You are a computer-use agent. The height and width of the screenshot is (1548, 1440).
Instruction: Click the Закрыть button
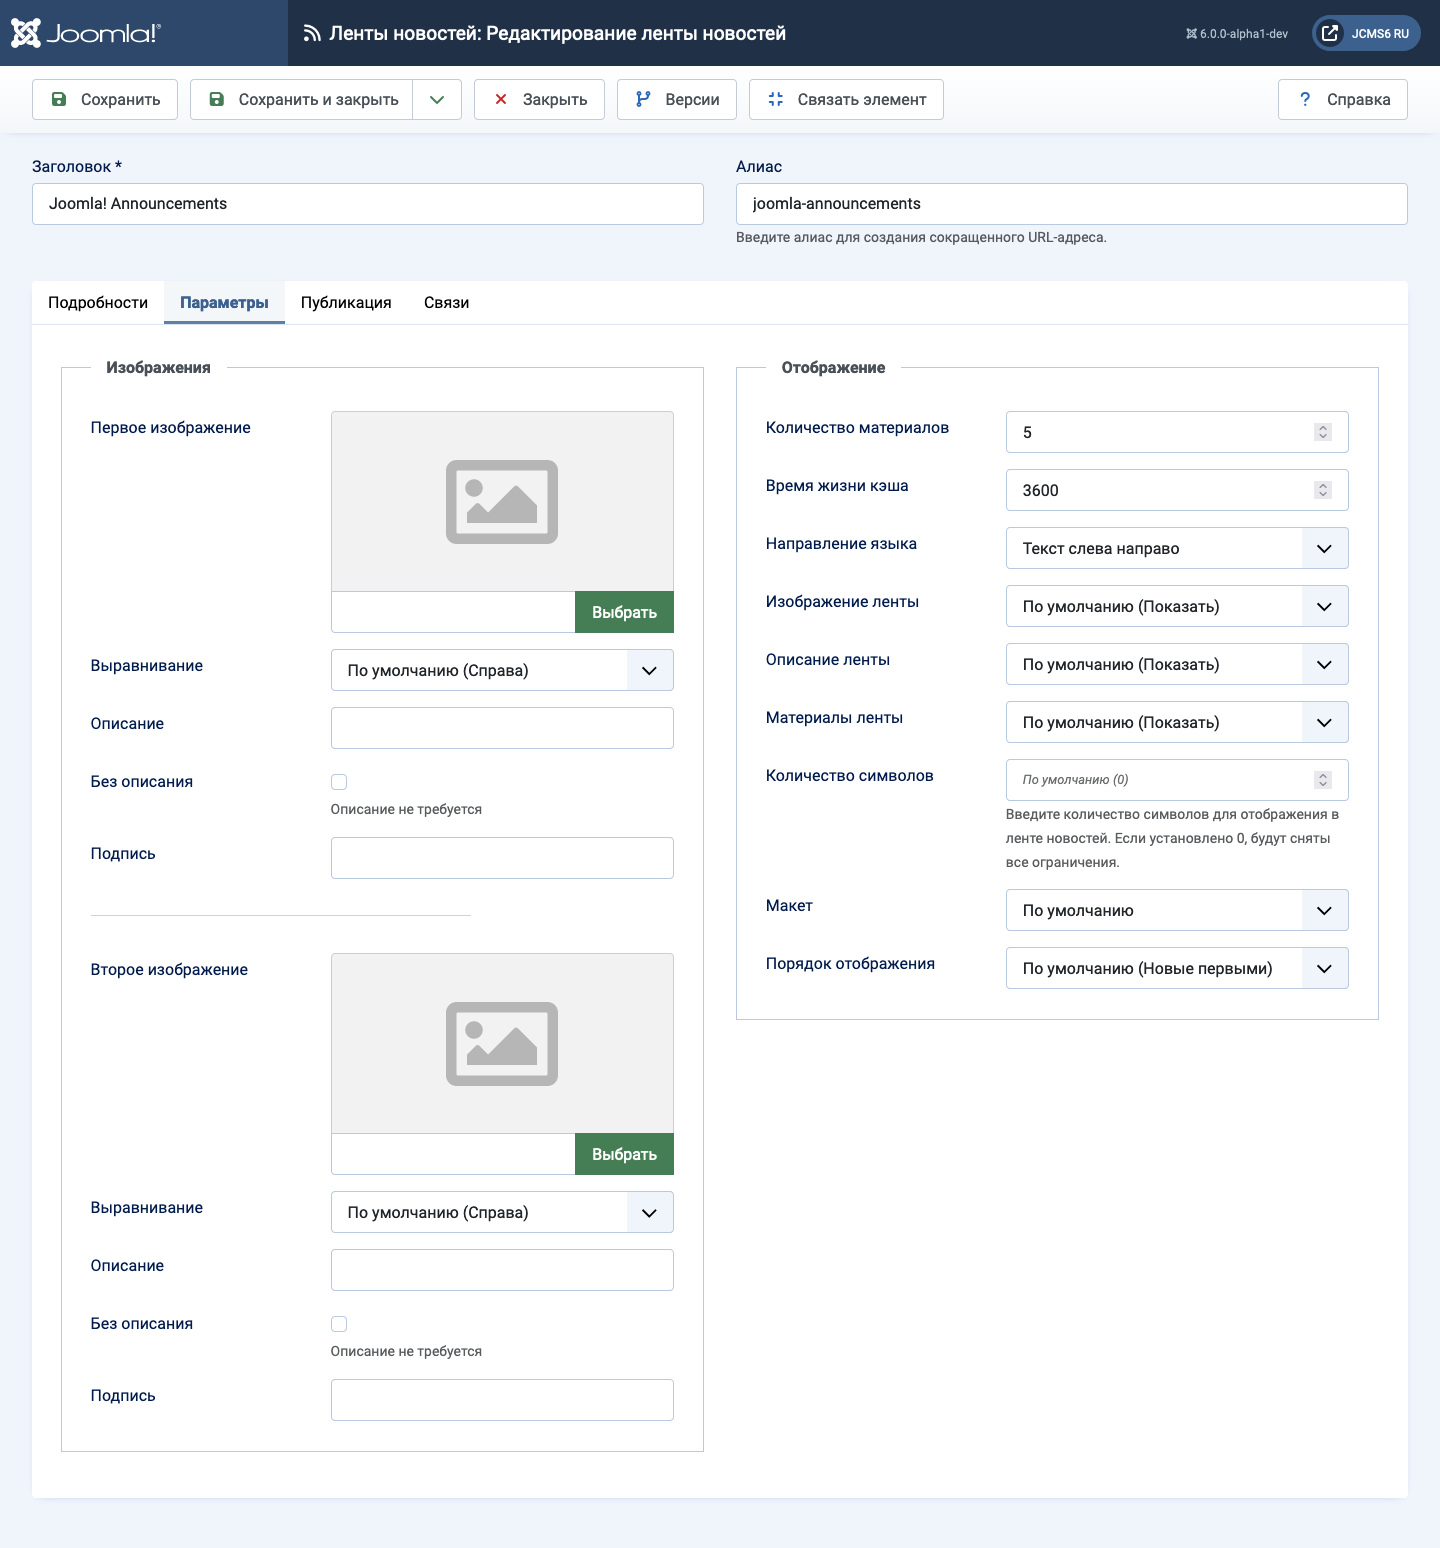coord(539,99)
